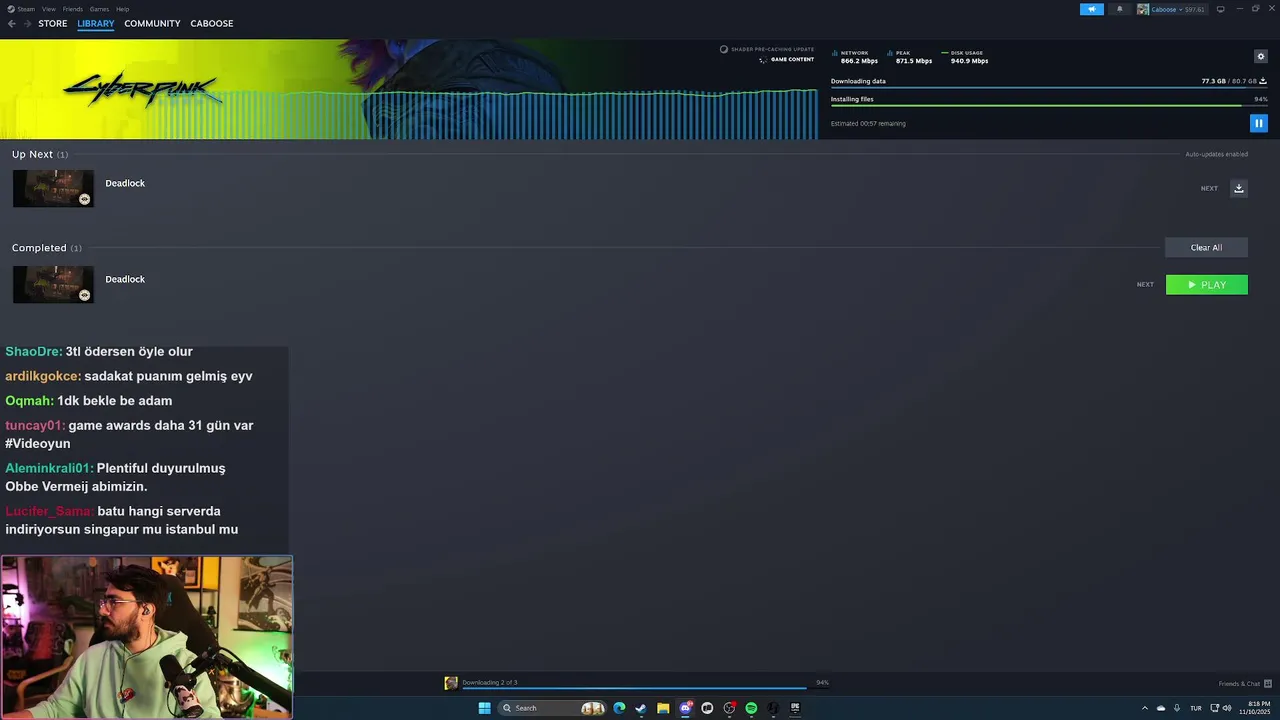
Task: Show hidden system tray icons
Action: [x=1145, y=708]
